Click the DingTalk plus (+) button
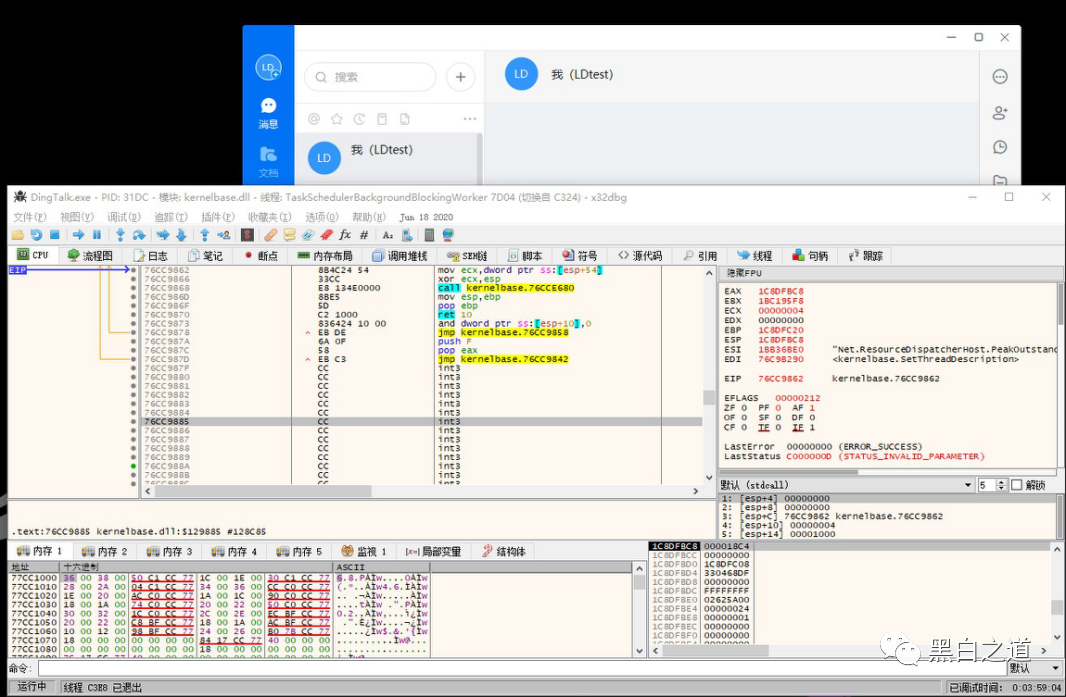The image size is (1066, 697). click(460, 77)
